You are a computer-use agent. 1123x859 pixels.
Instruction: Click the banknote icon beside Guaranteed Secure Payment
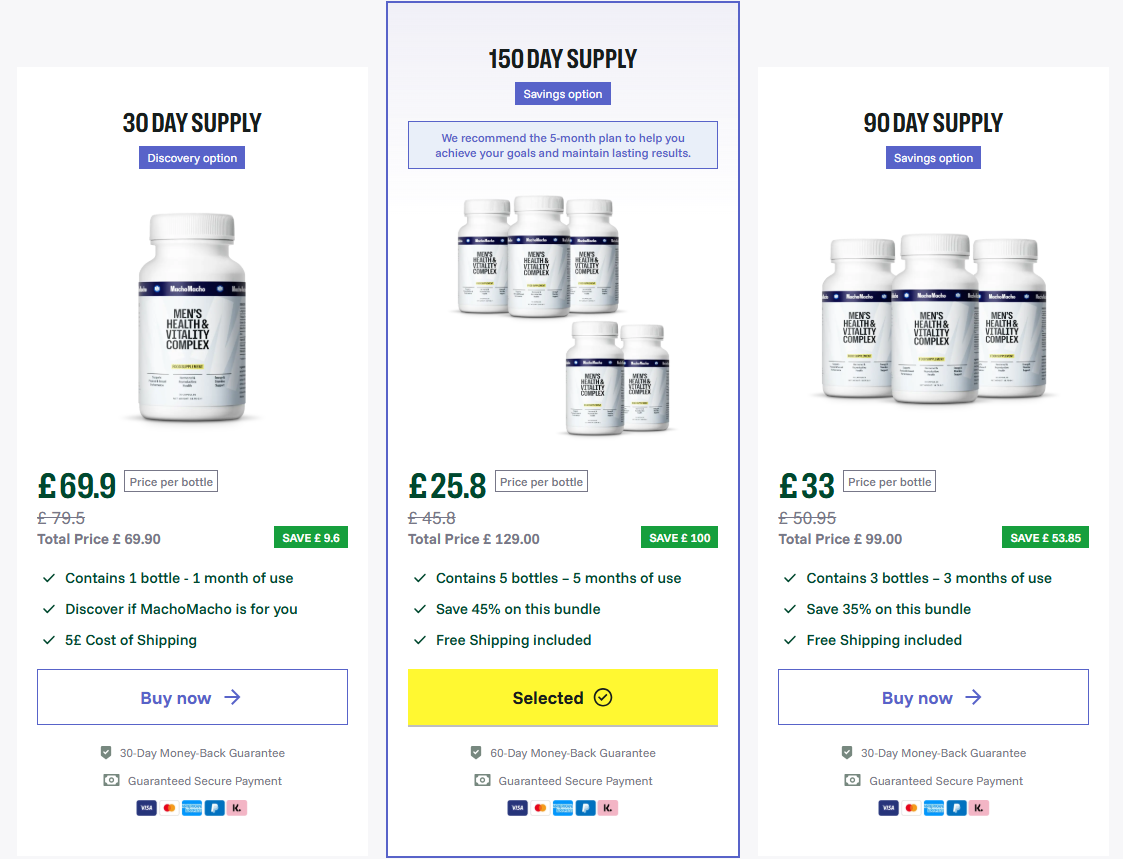click(x=112, y=781)
